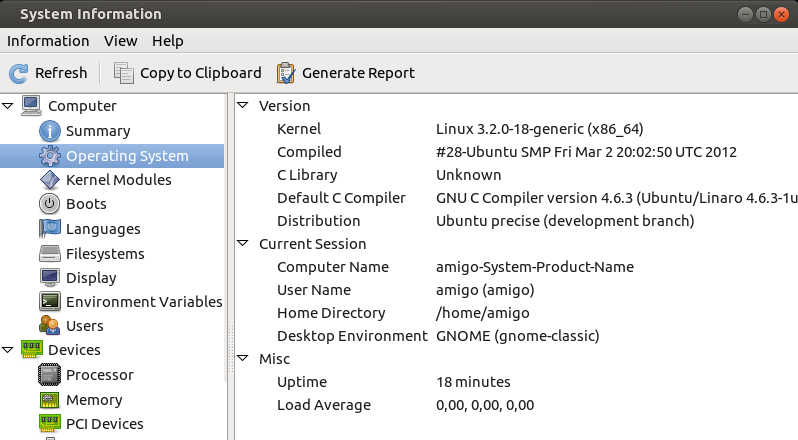Click the Devices circuit board icon

coord(32,349)
